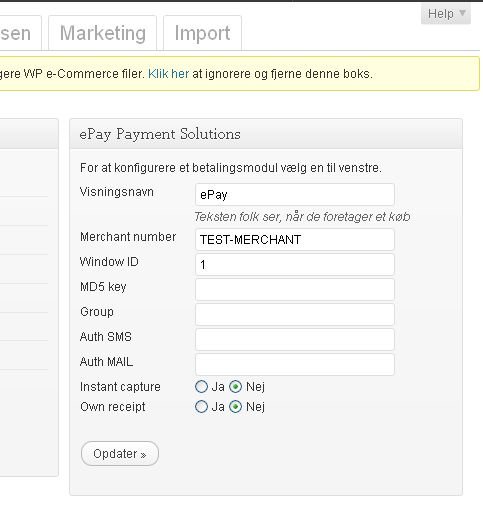Click the 'For at konfigurere' instruction text
The width and height of the screenshot is (483, 528).
point(231,168)
